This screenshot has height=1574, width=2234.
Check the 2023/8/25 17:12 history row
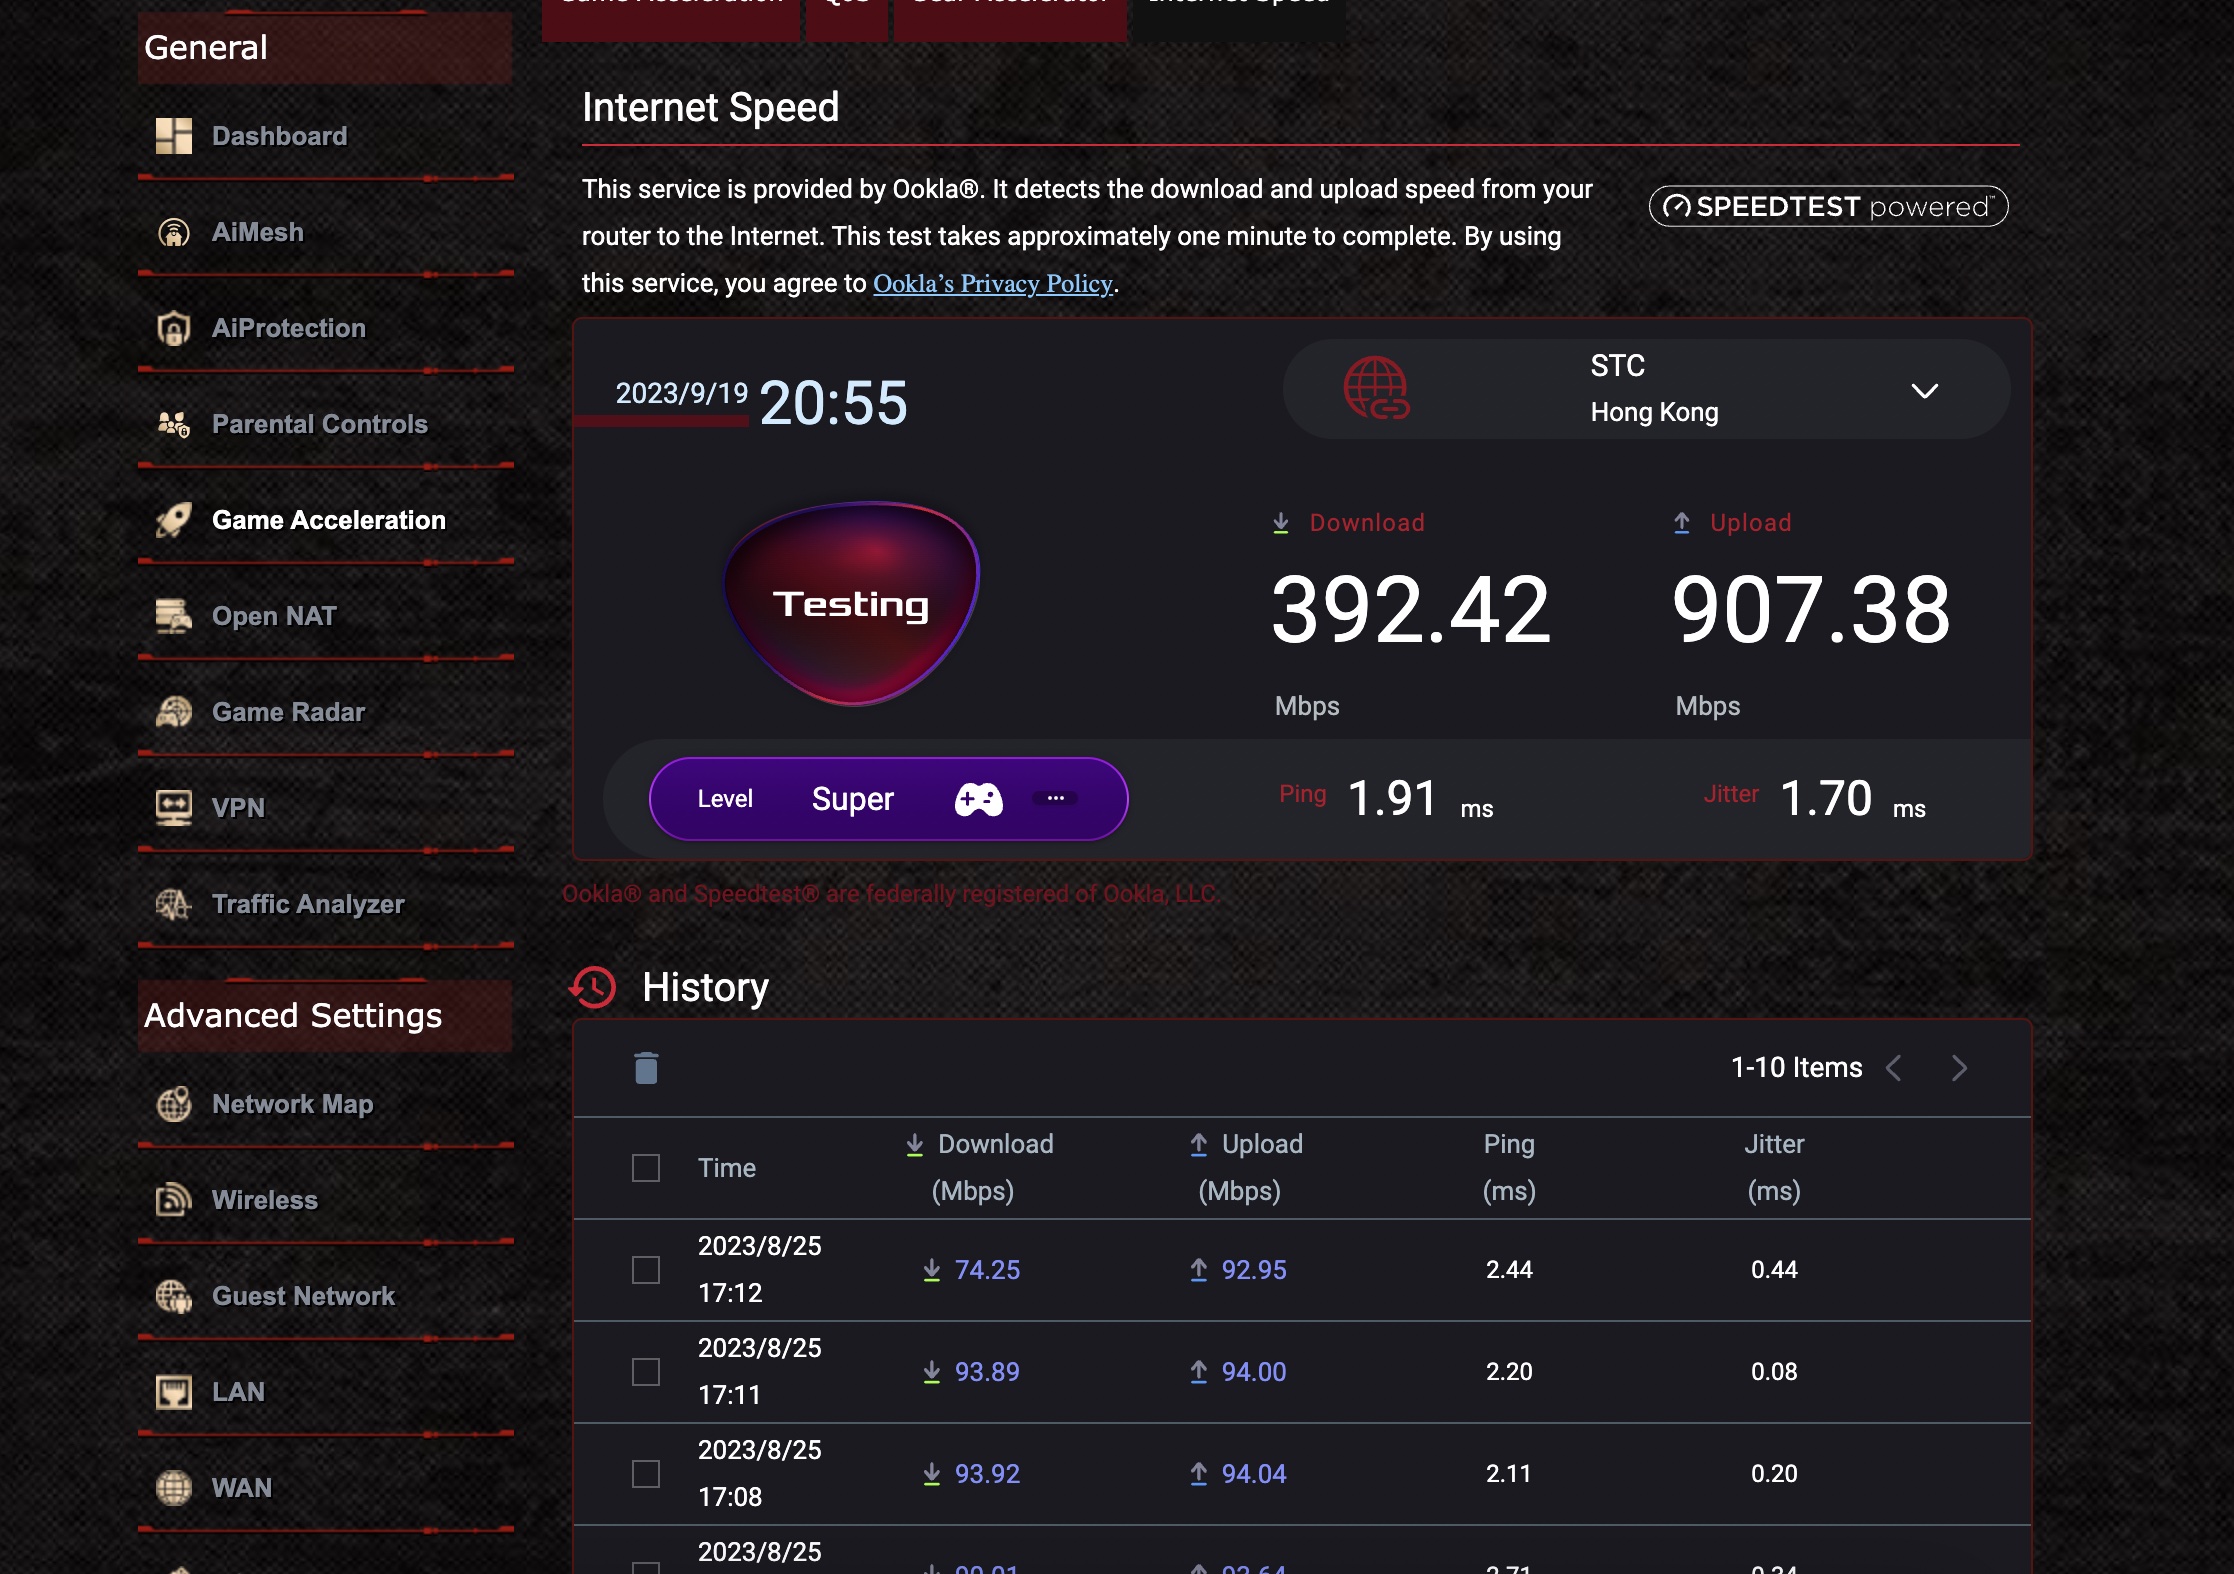pyautogui.click(x=646, y=1270)
